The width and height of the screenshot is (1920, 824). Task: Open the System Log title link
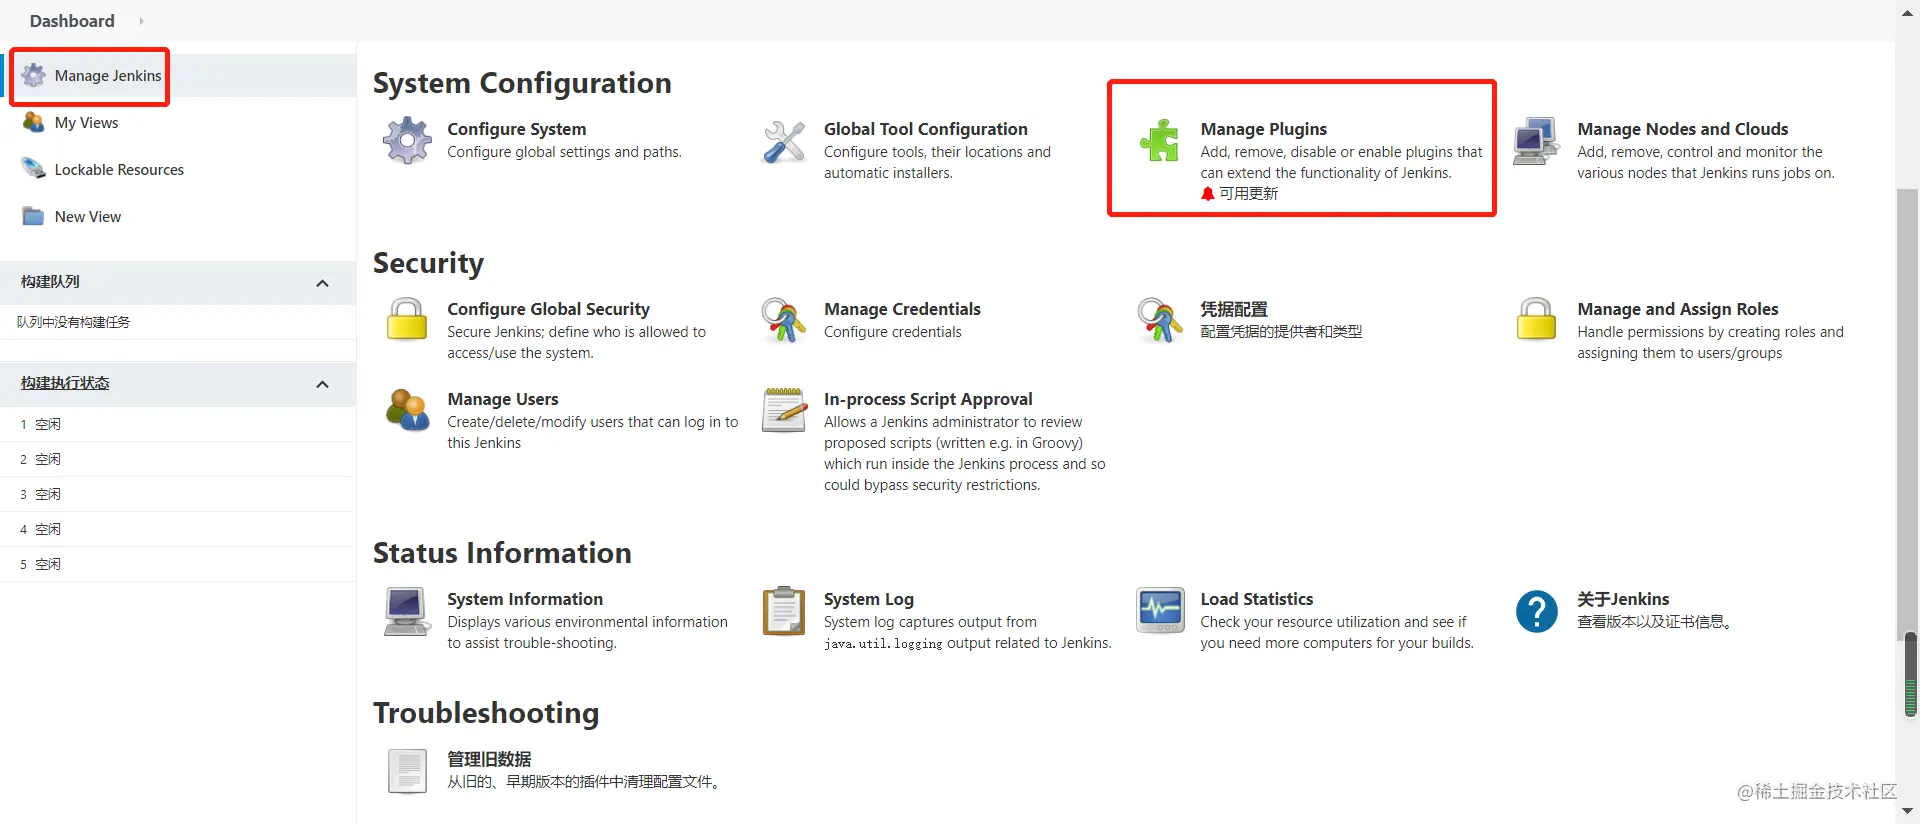869,599
